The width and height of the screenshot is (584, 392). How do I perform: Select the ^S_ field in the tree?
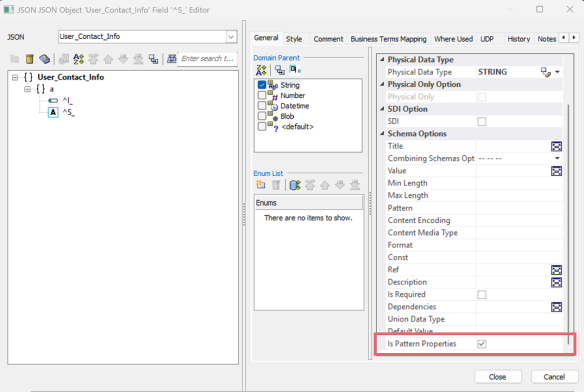[69, 112]
